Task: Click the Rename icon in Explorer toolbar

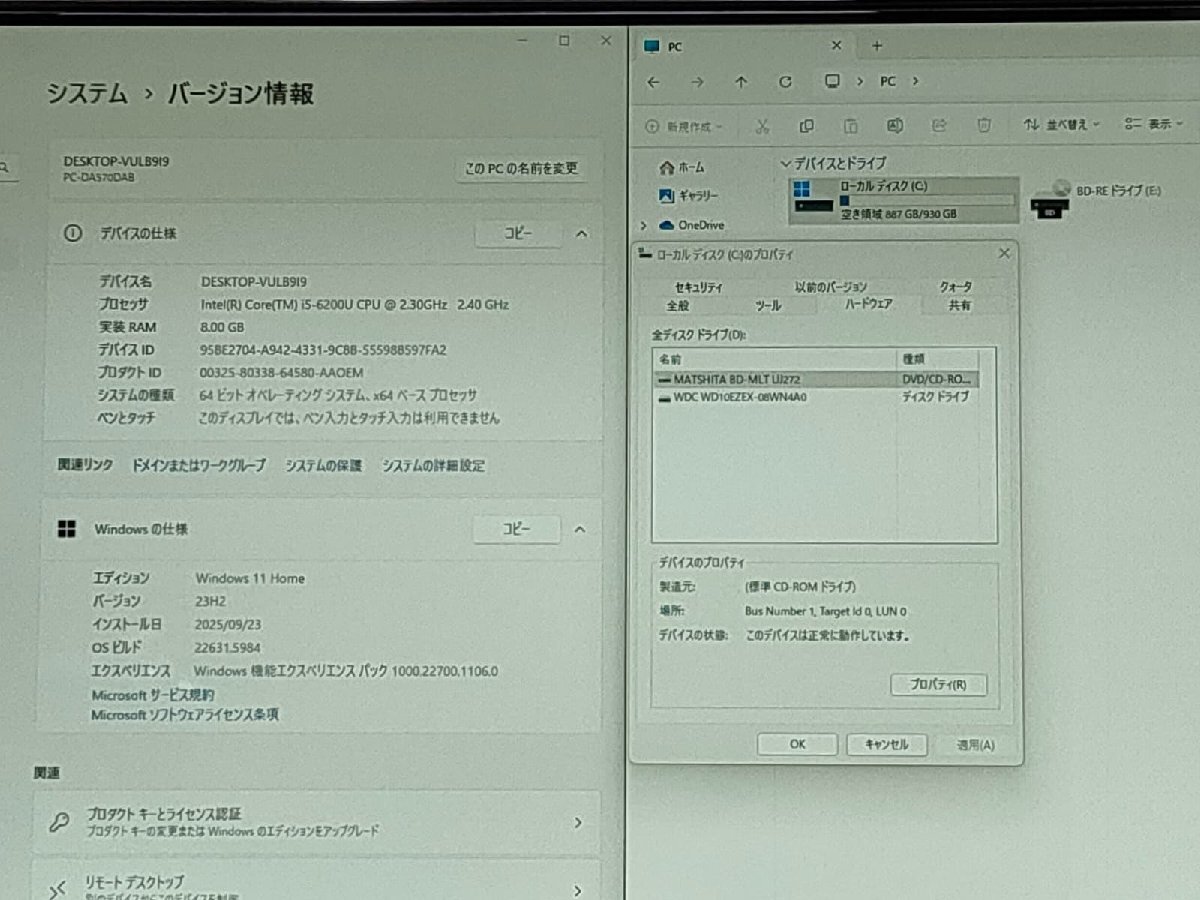Action: point(895,126)
